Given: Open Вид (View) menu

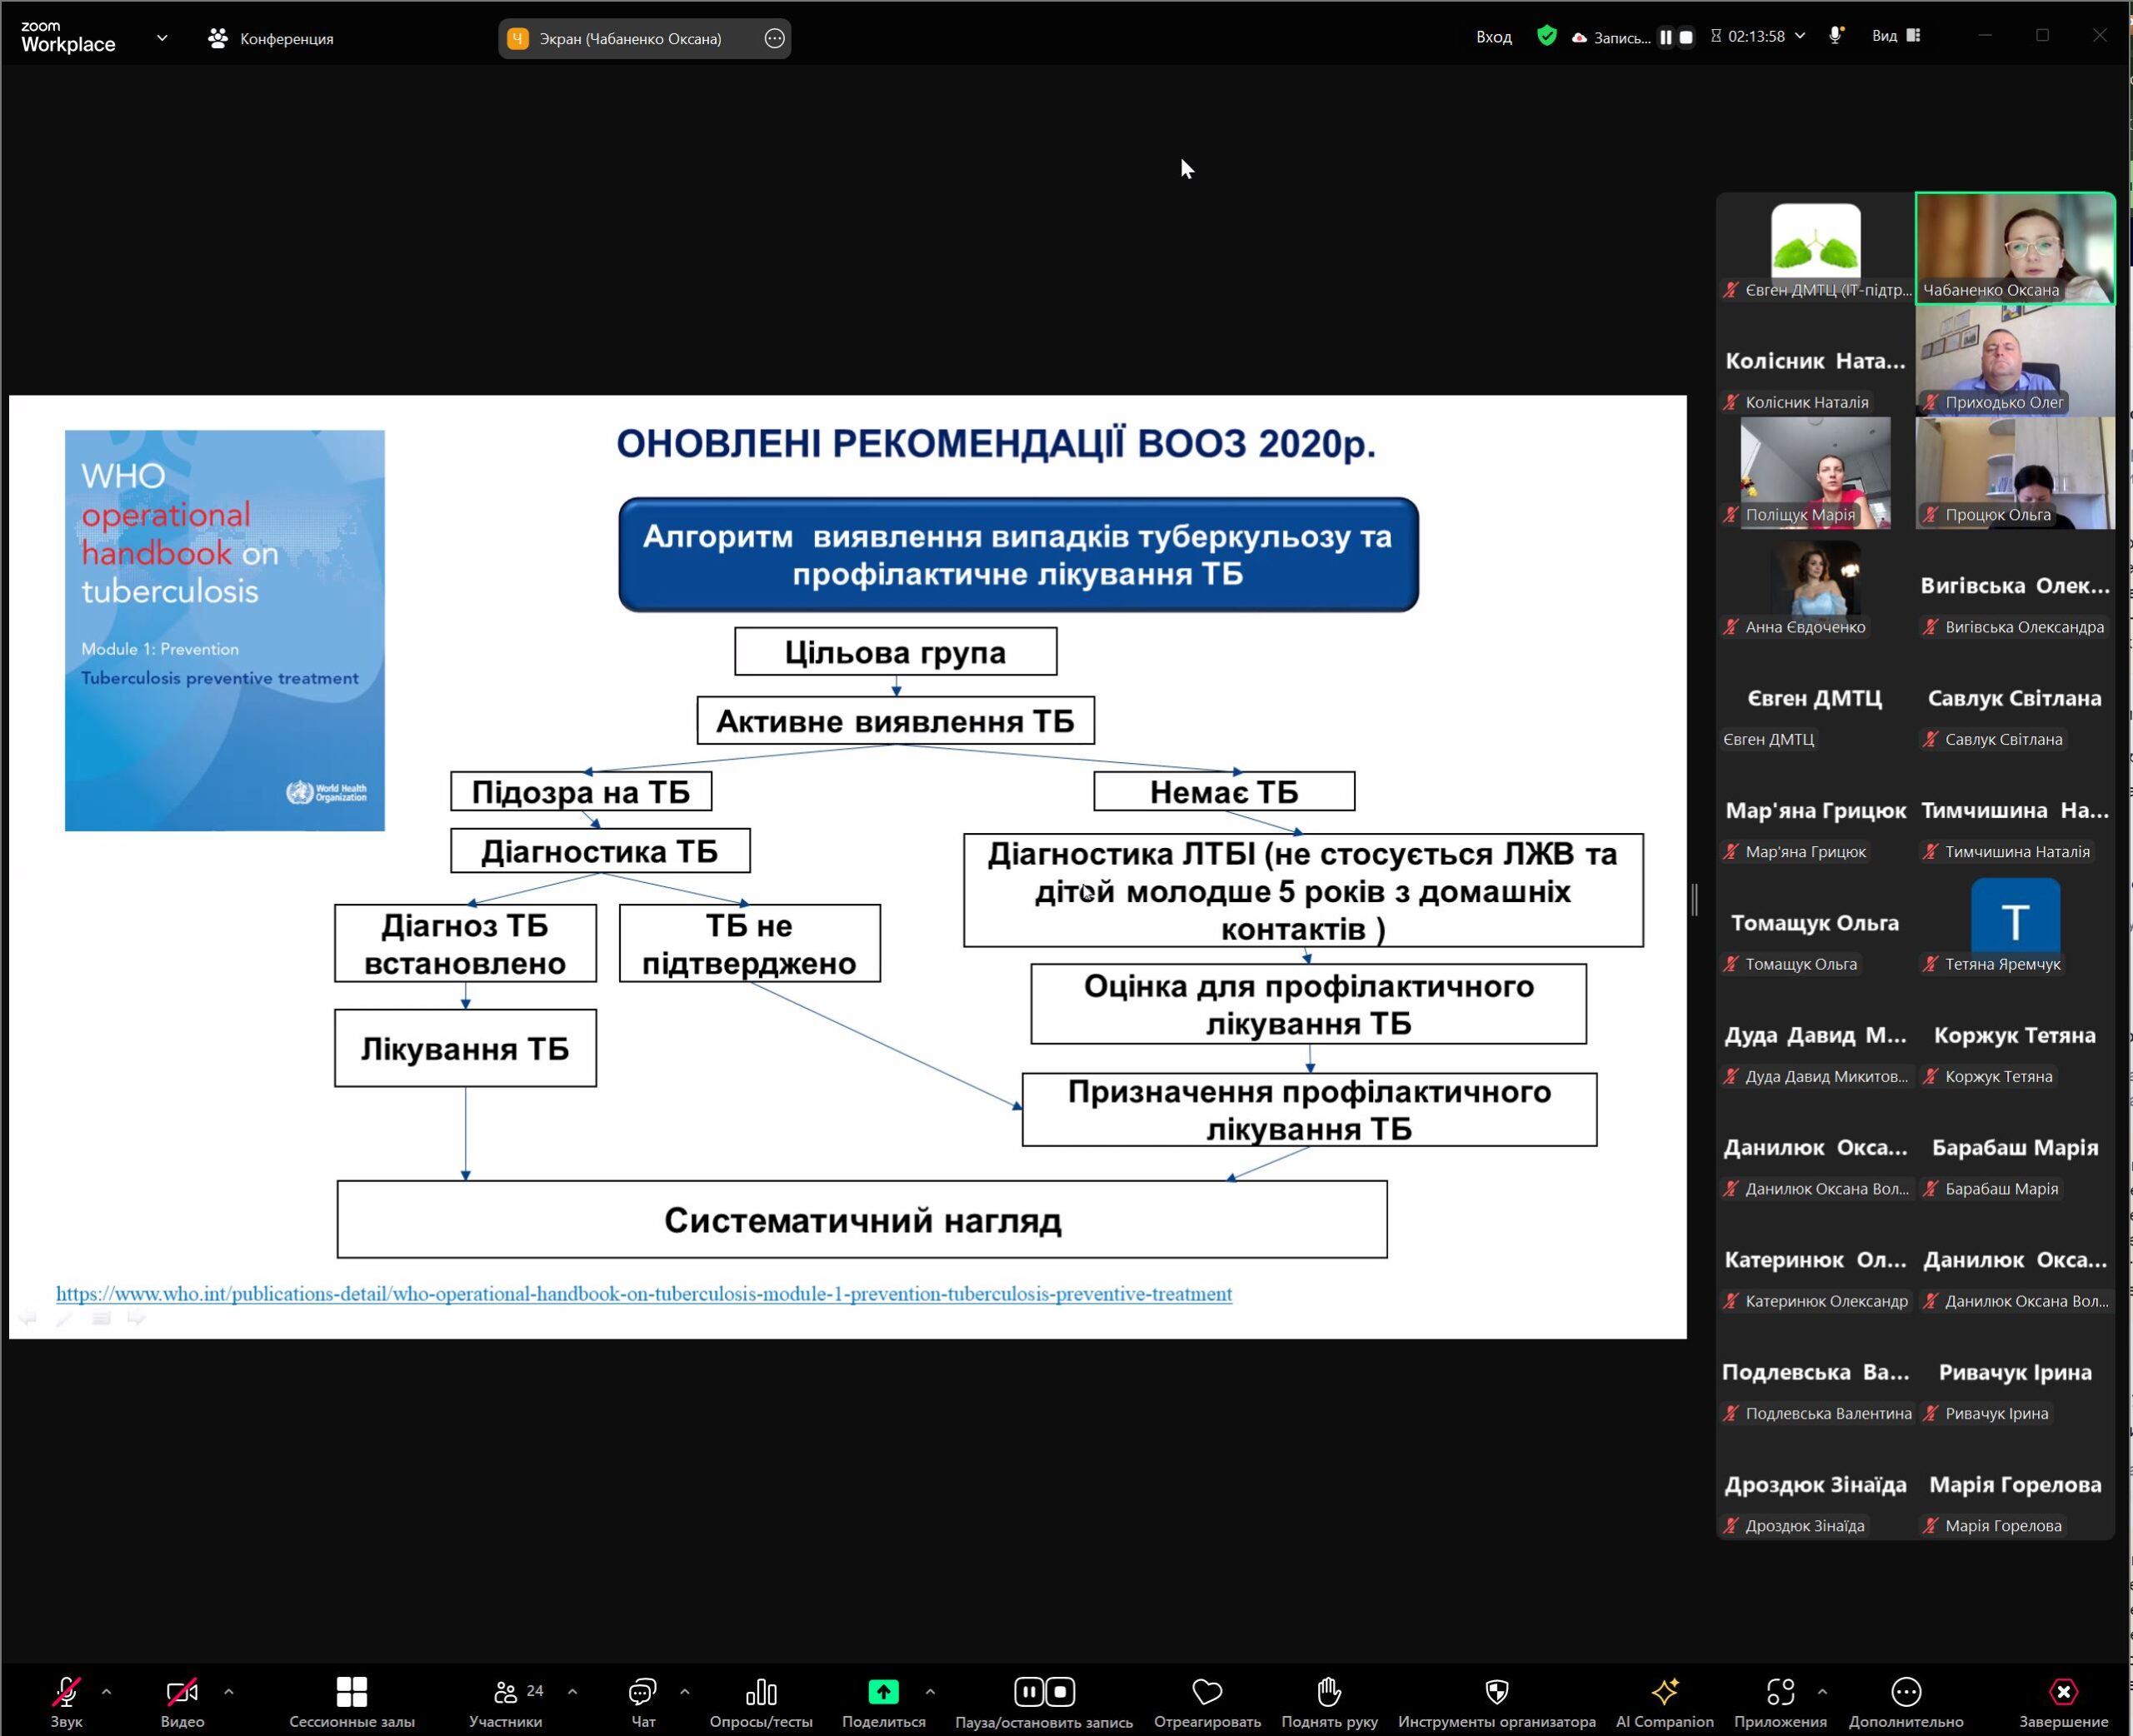Looking at the screenshot, I should tap(1895, 36).
